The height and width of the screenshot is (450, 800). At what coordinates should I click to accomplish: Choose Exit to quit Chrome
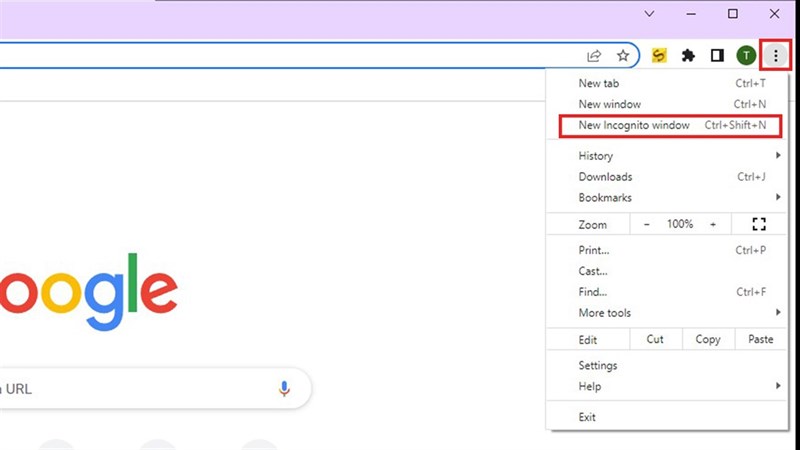(667, 417)
